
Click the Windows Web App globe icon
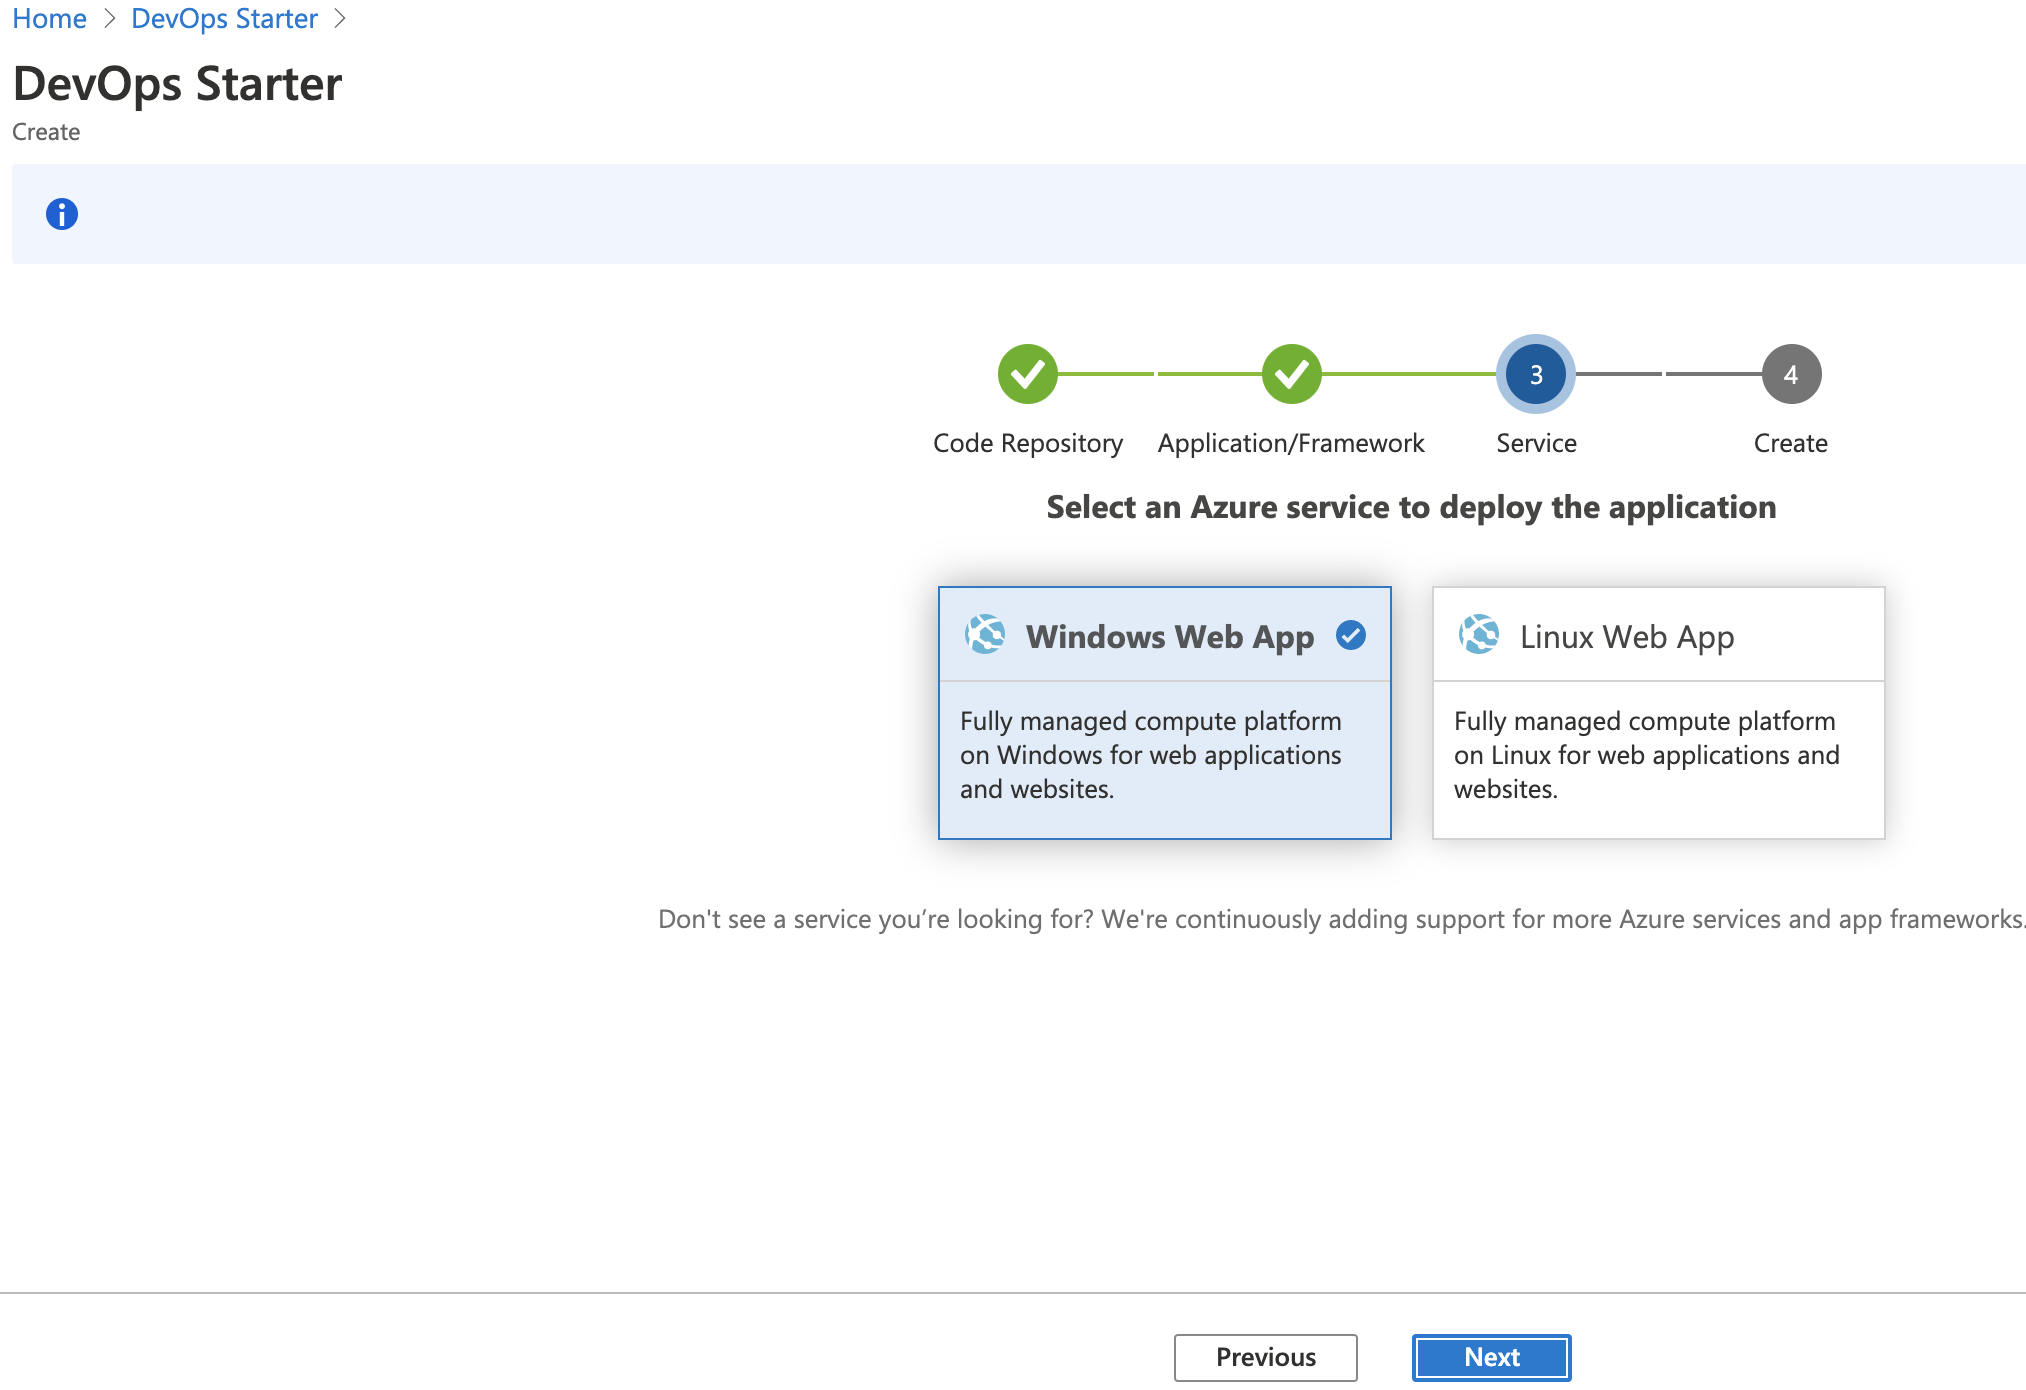(x=985, y=634)
